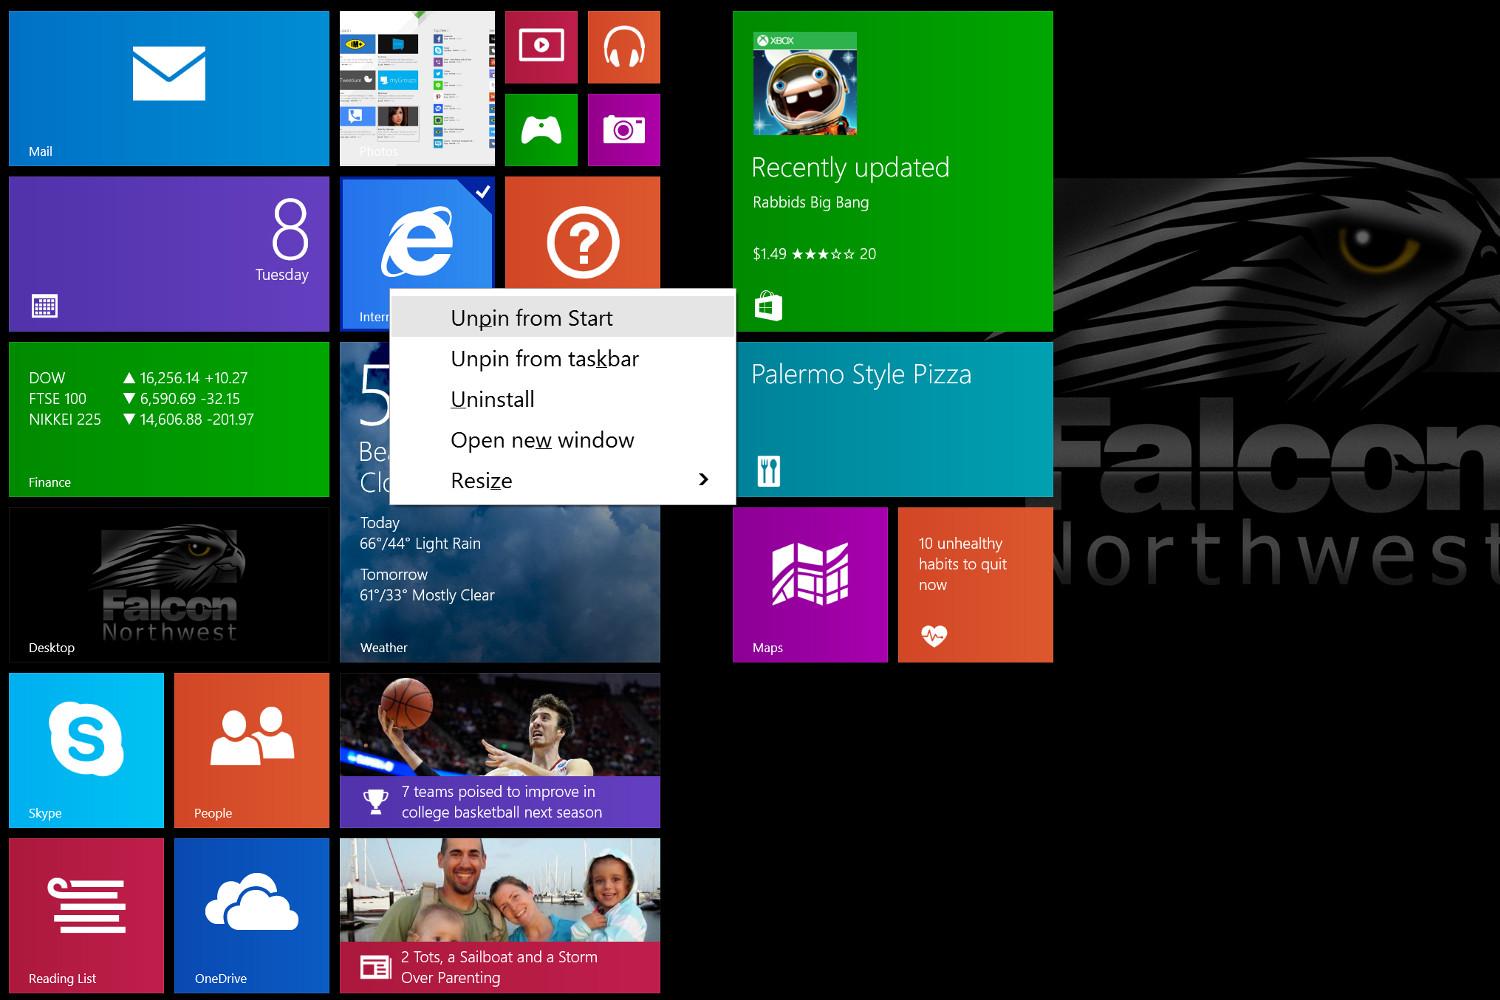
Task: Open the Mail tile
Action: (x=169, y=88)
